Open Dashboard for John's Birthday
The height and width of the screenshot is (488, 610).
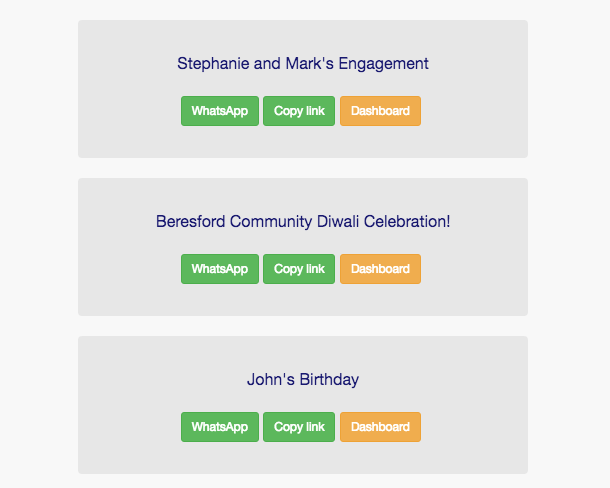coord(380,427)
